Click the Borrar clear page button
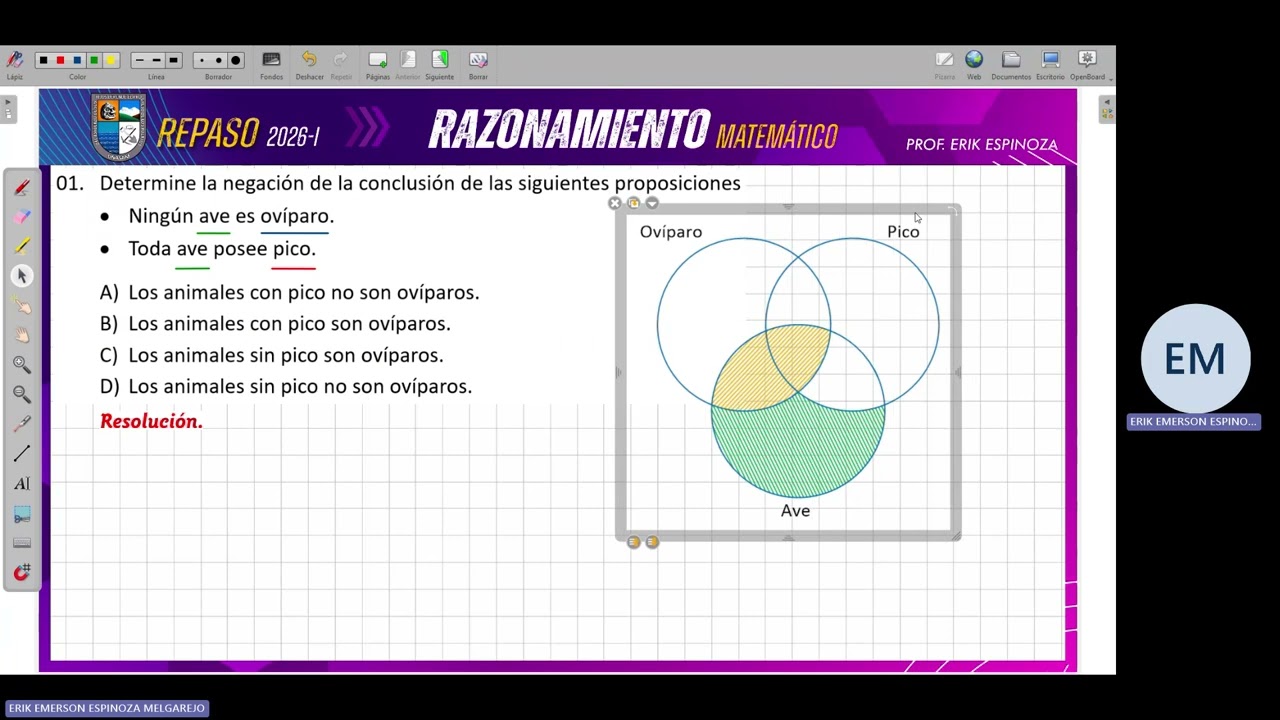1280x720 pixels. click(x=478, y=64)
